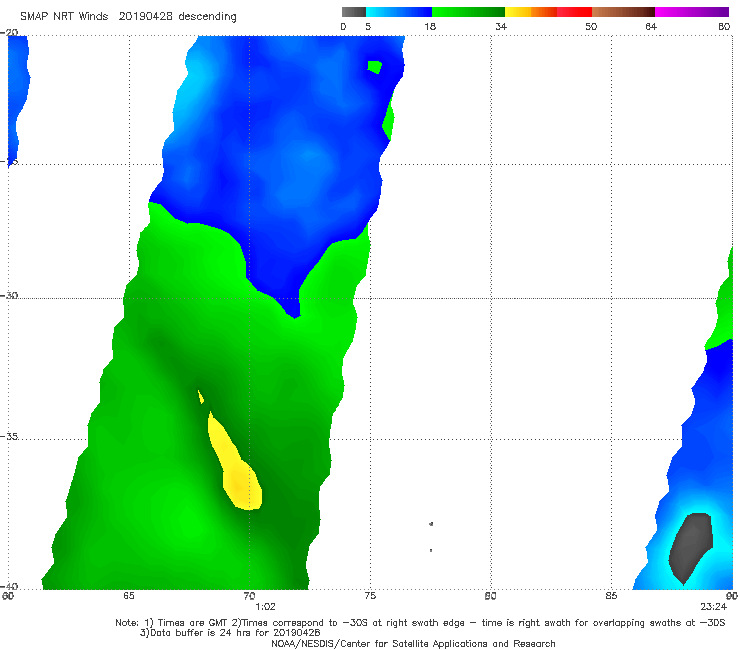740x650 pixels.
Task: Click the color bar label '64'
Action: 651,26
